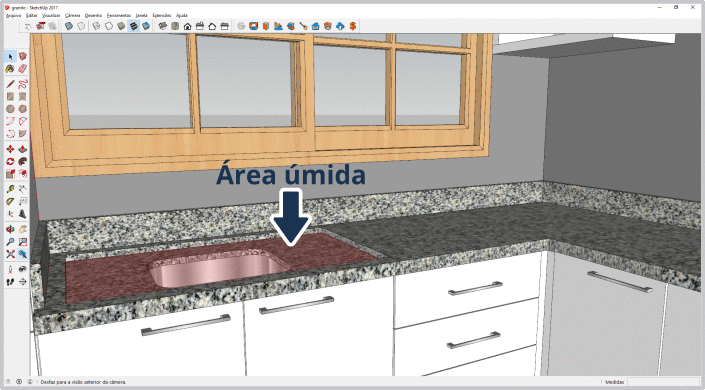Activate the Orbit tool
This screenshot has width=705, height=390.
pyautogui.click(x=10, y=229)
